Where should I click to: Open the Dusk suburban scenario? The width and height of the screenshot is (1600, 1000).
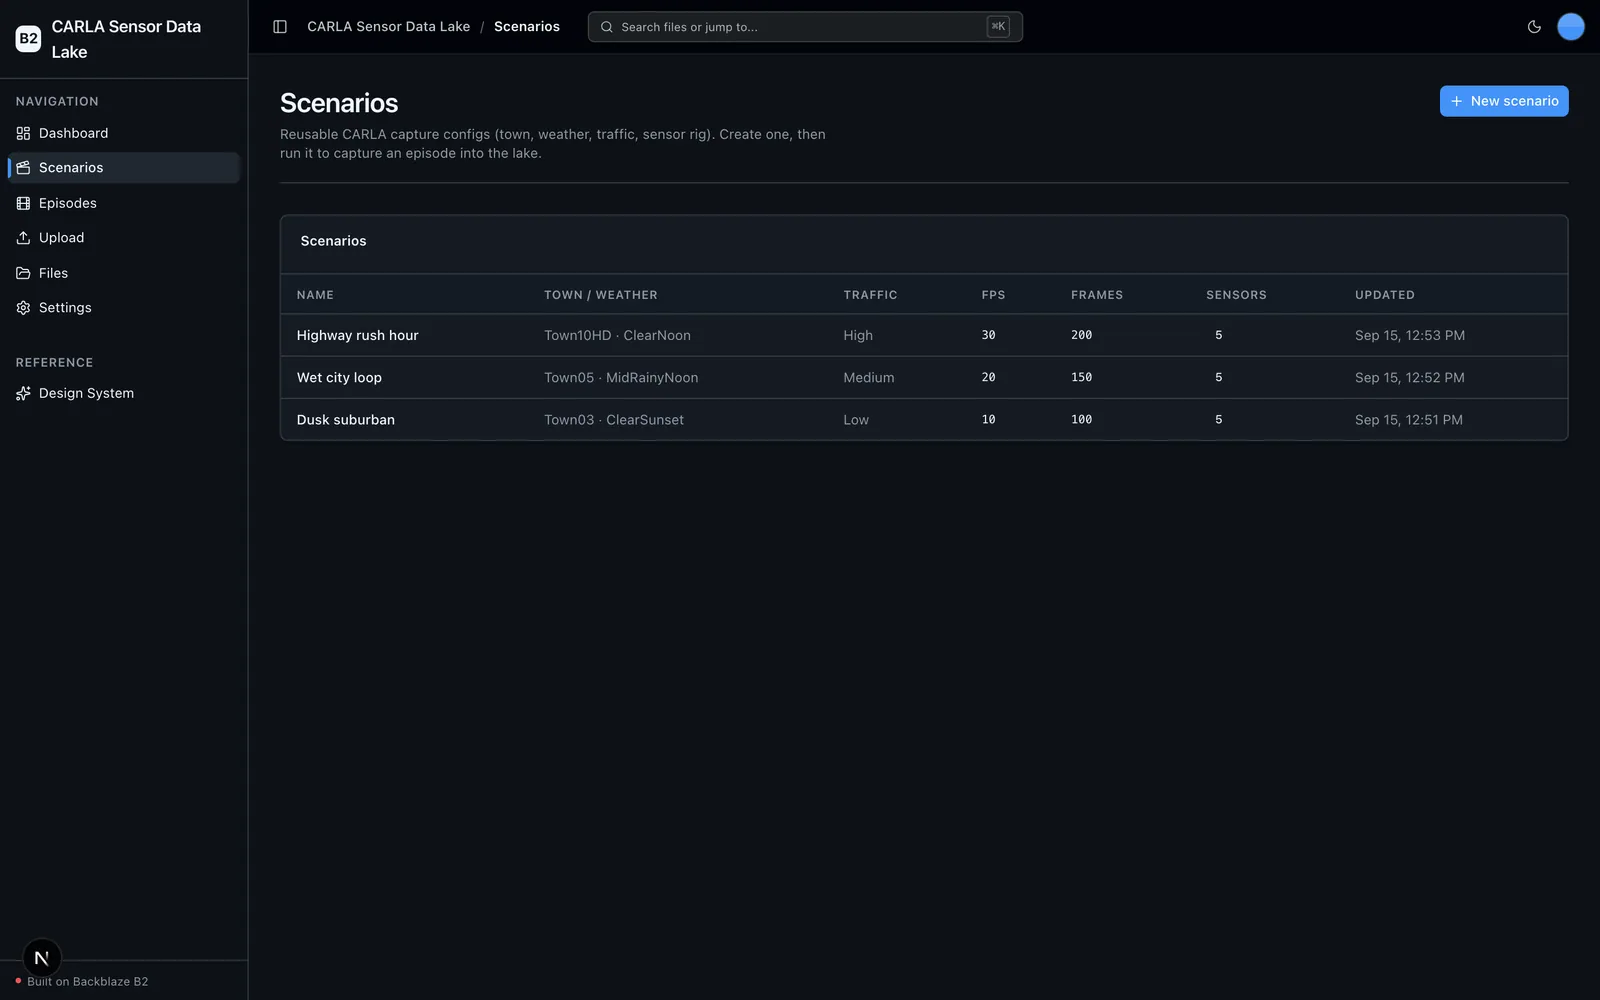(x=346, y=420)
